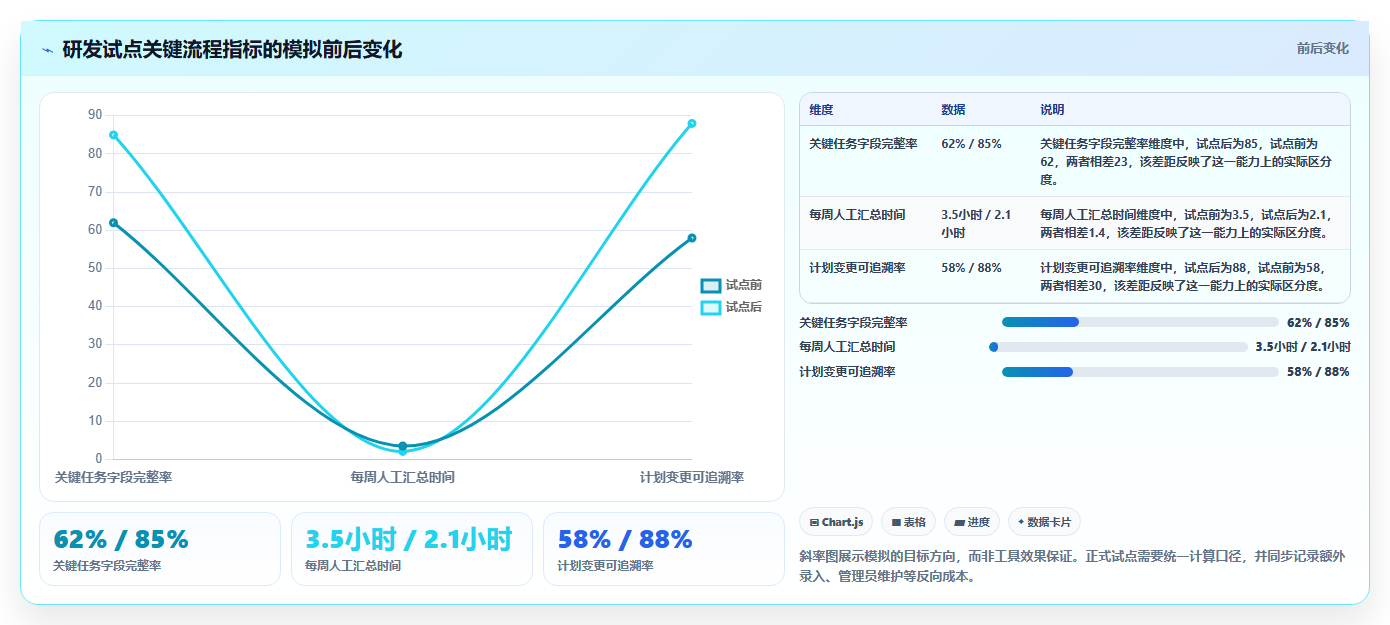Click the Chart.js tag

tap(836, 522)
